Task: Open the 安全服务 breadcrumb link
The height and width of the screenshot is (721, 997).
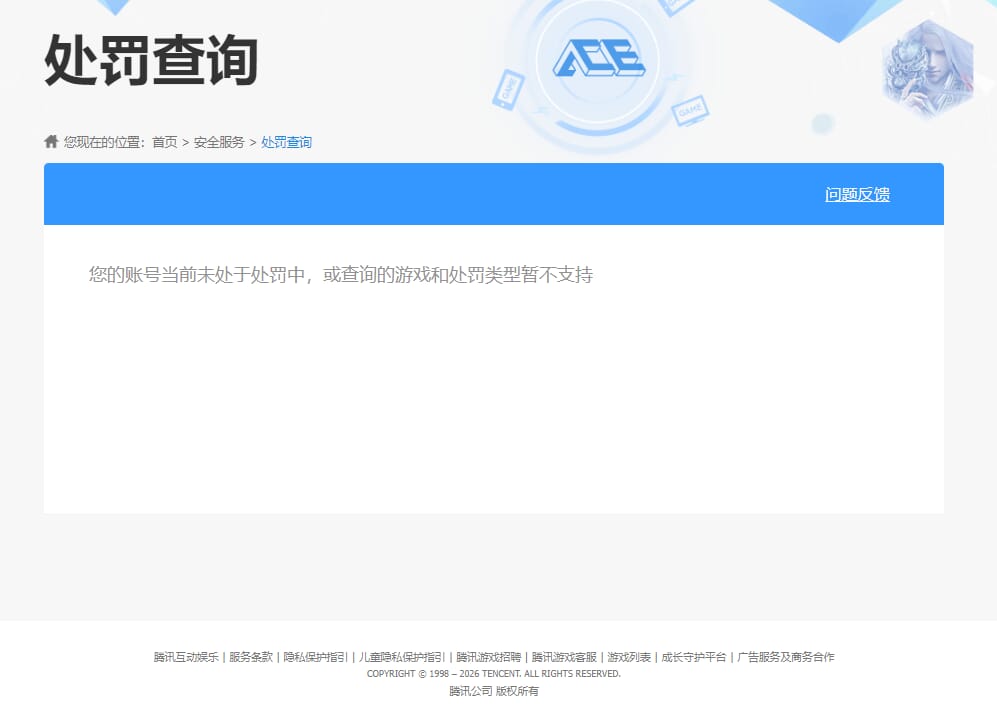Action: coord(218,142)
